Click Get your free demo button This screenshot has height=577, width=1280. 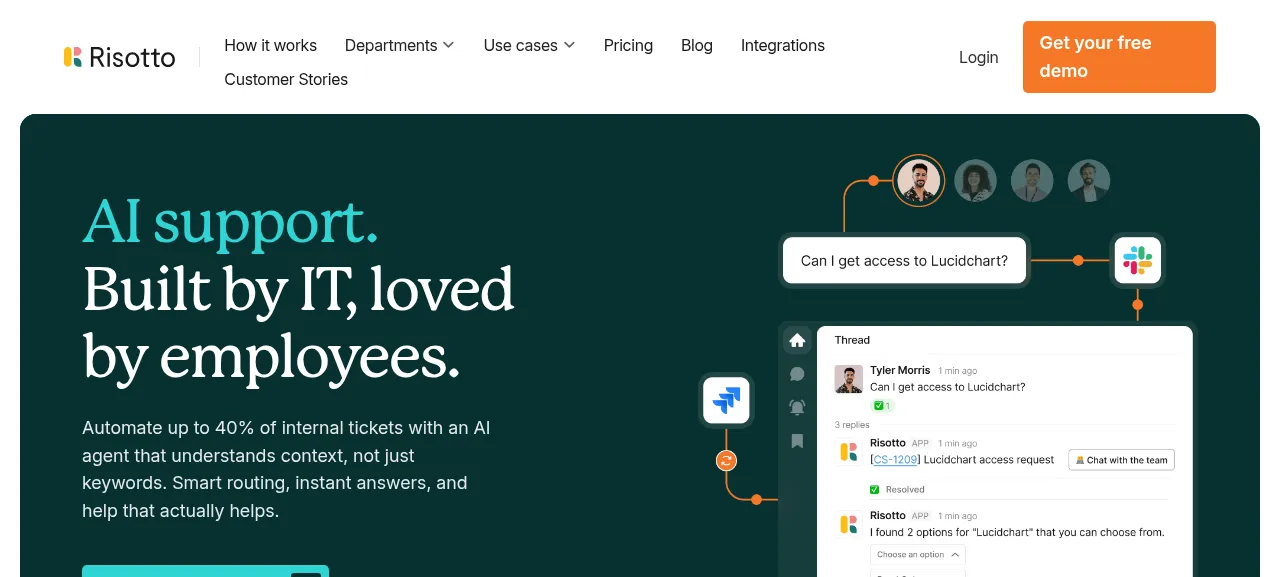pyautogui.click(x=1119, y=57)
